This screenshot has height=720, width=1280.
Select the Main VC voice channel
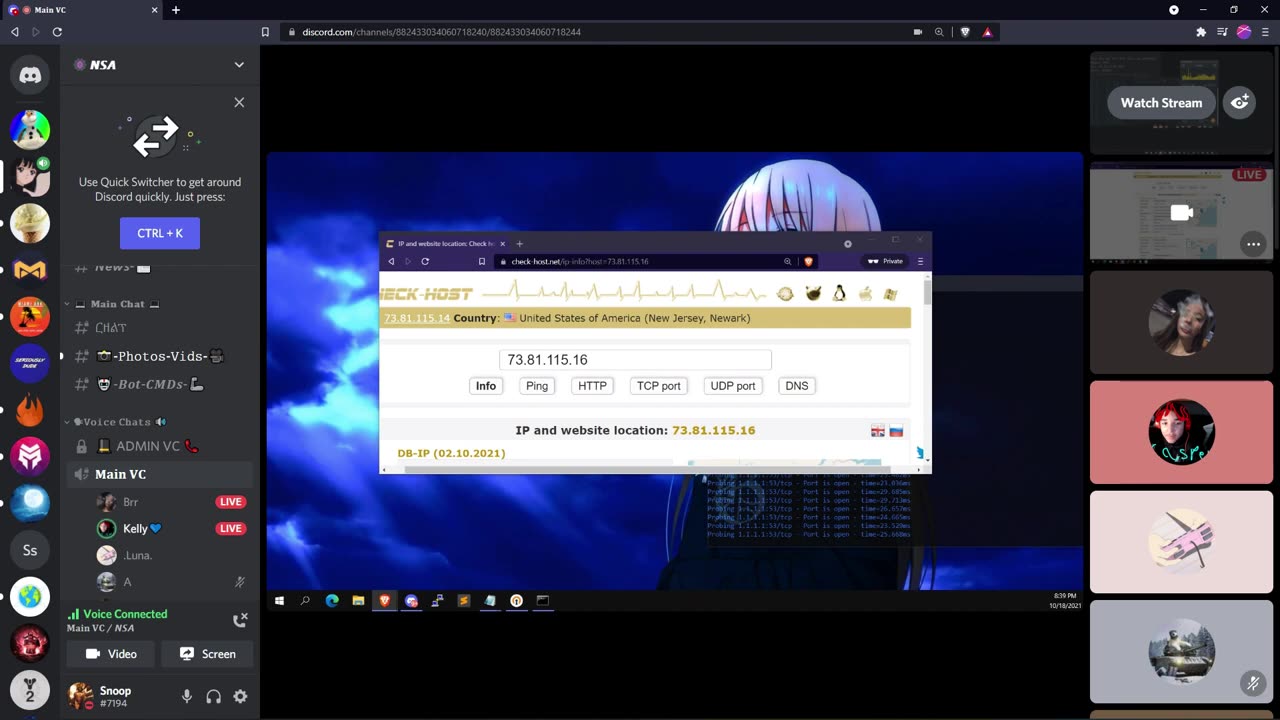point(160,474)
